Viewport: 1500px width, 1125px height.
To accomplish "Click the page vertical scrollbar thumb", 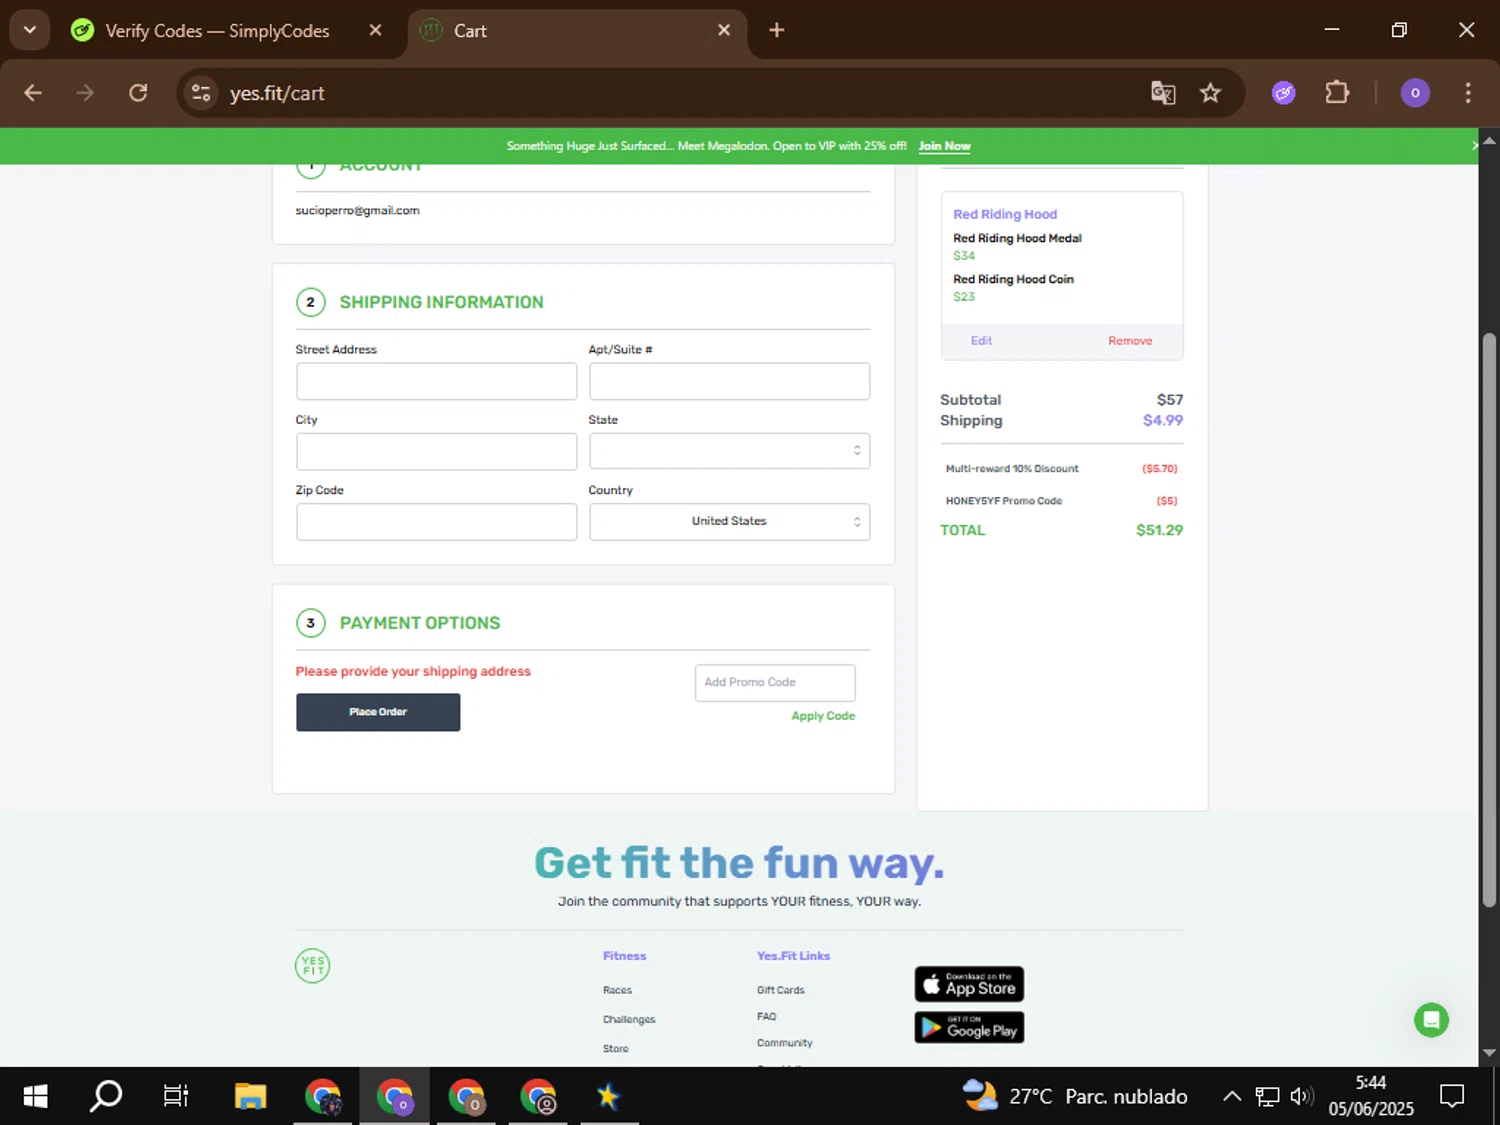I will point(1489,620).
